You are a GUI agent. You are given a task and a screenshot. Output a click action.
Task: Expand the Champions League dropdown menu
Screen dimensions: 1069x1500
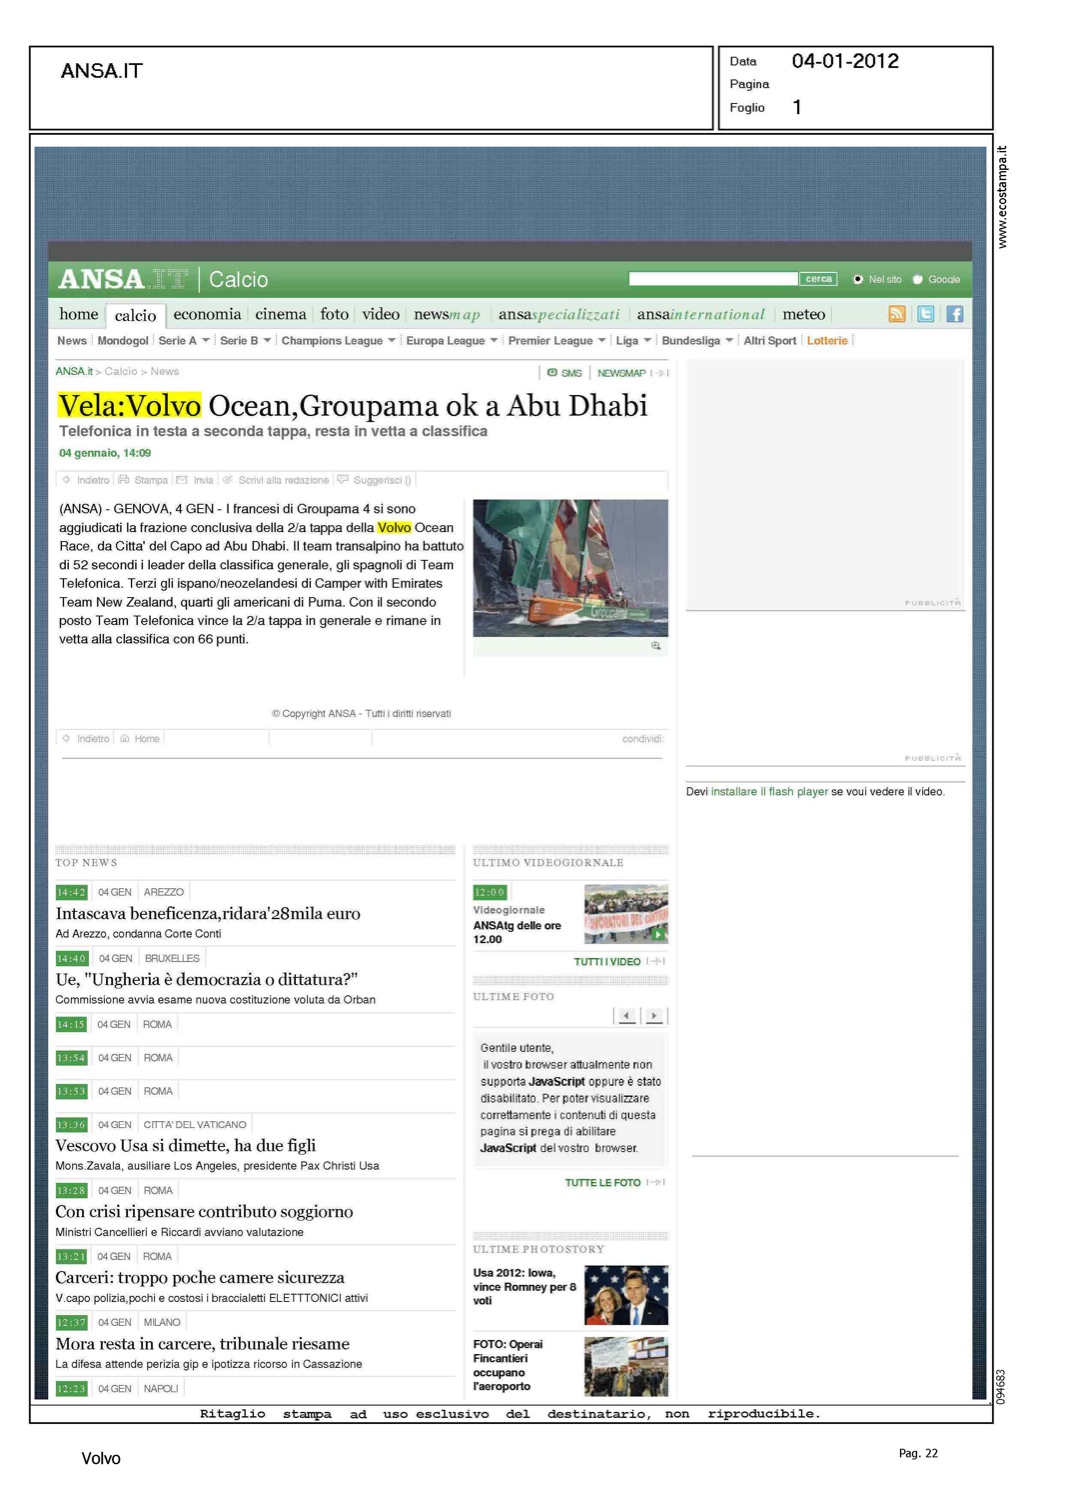coord(392,341)
